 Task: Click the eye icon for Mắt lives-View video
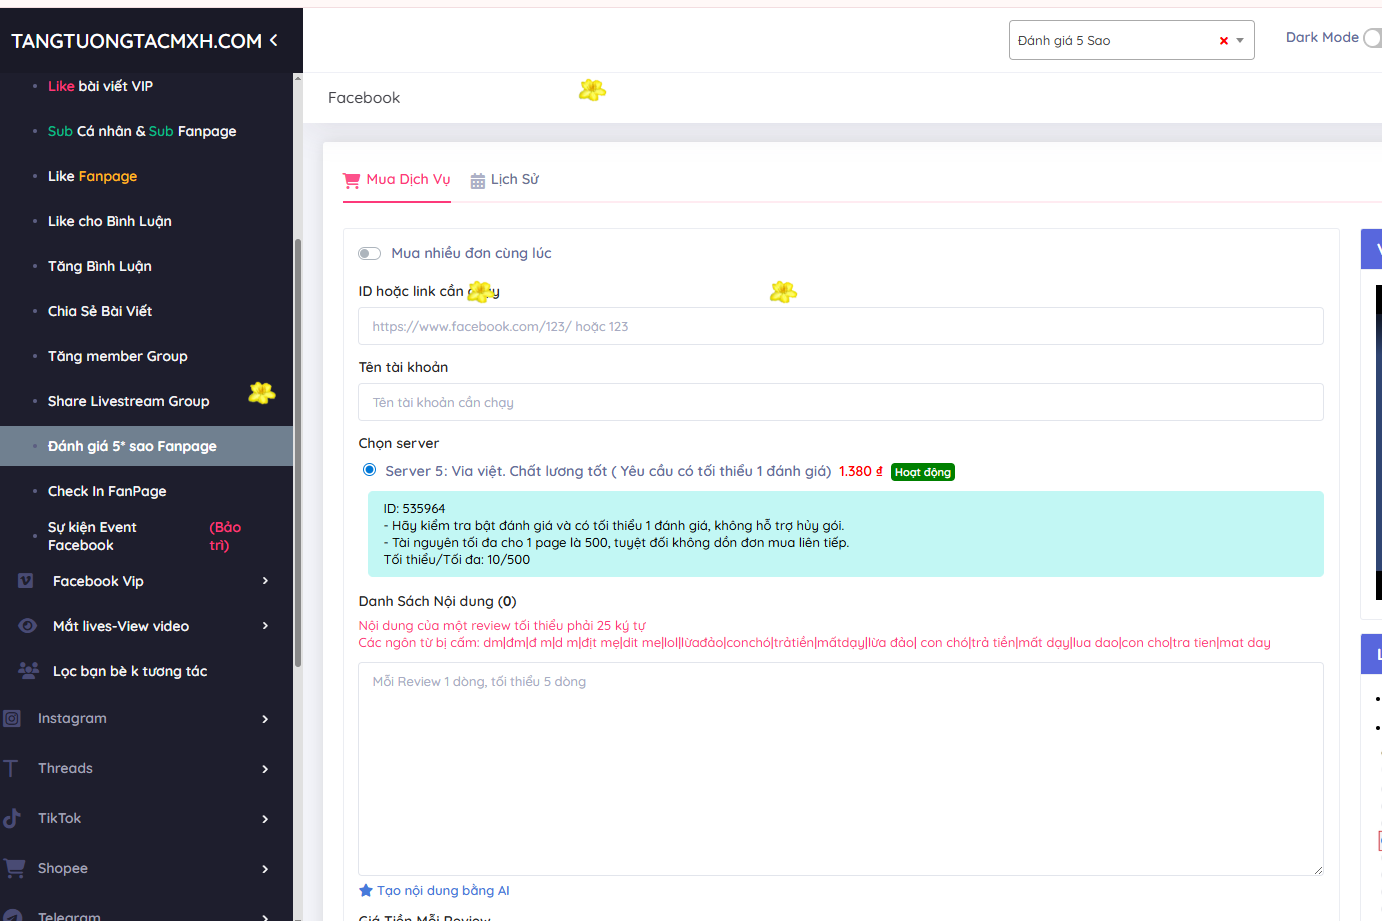pyautogui.click(x=28, y=626)
